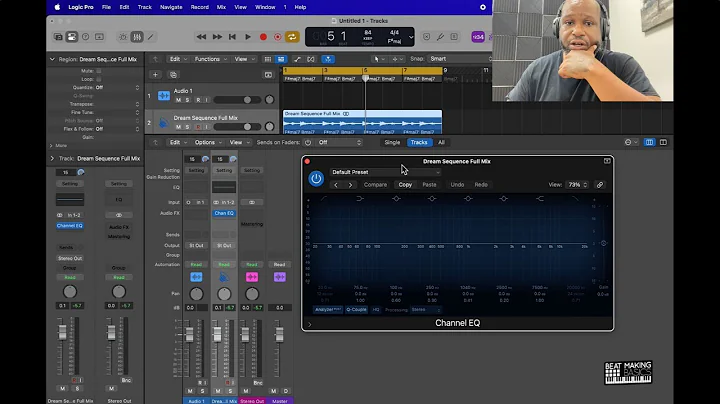The image size is (720, 404).
Task: Open the Mix menu
Action: (221, 7)
